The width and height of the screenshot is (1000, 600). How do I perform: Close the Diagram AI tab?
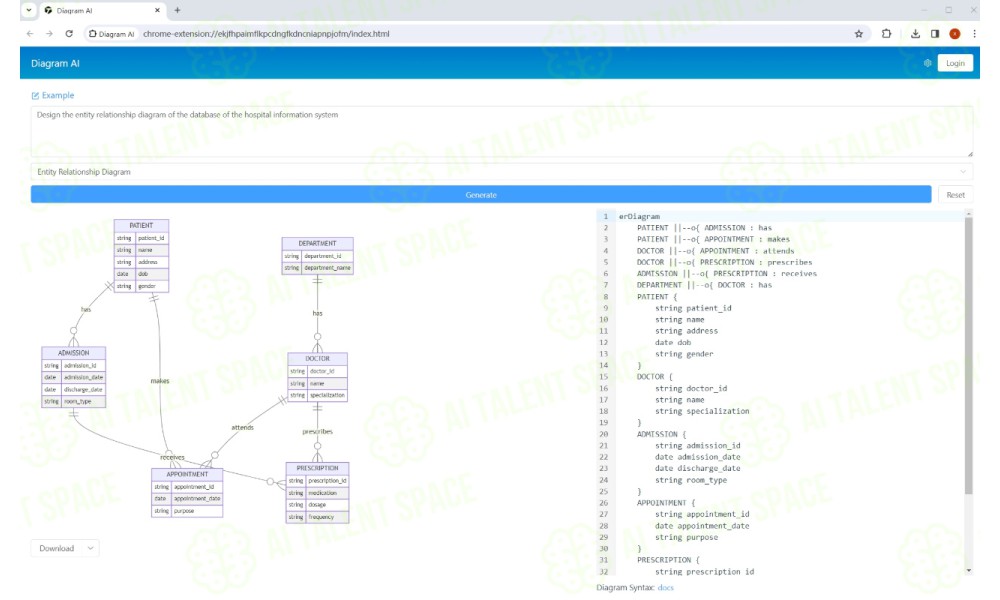pos(158,10)
